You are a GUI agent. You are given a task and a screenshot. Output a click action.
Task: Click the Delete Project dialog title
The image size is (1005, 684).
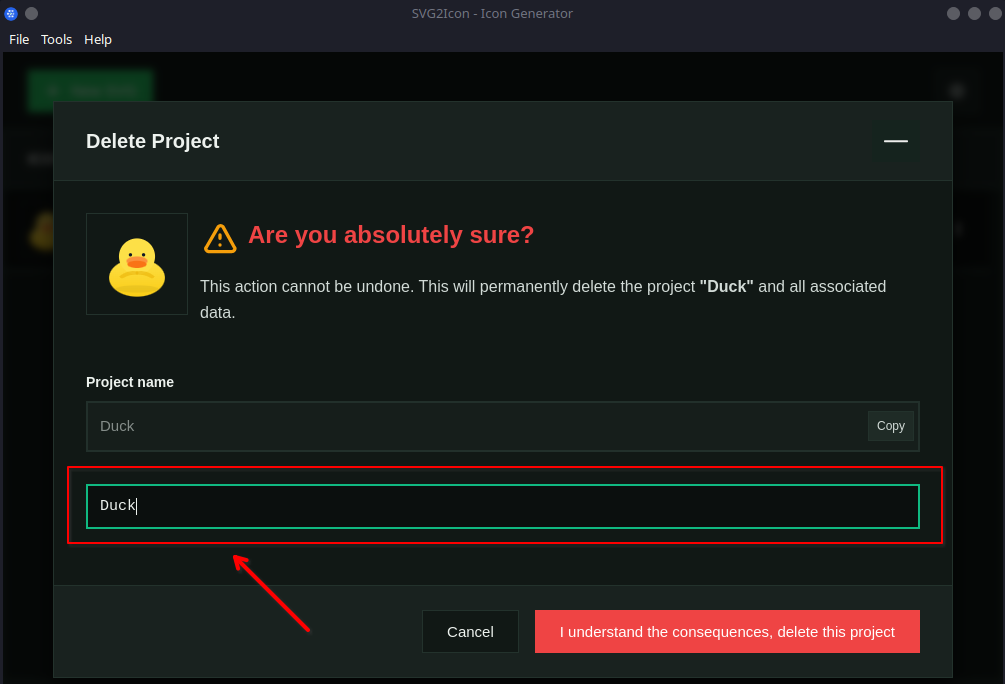[152, 141]
